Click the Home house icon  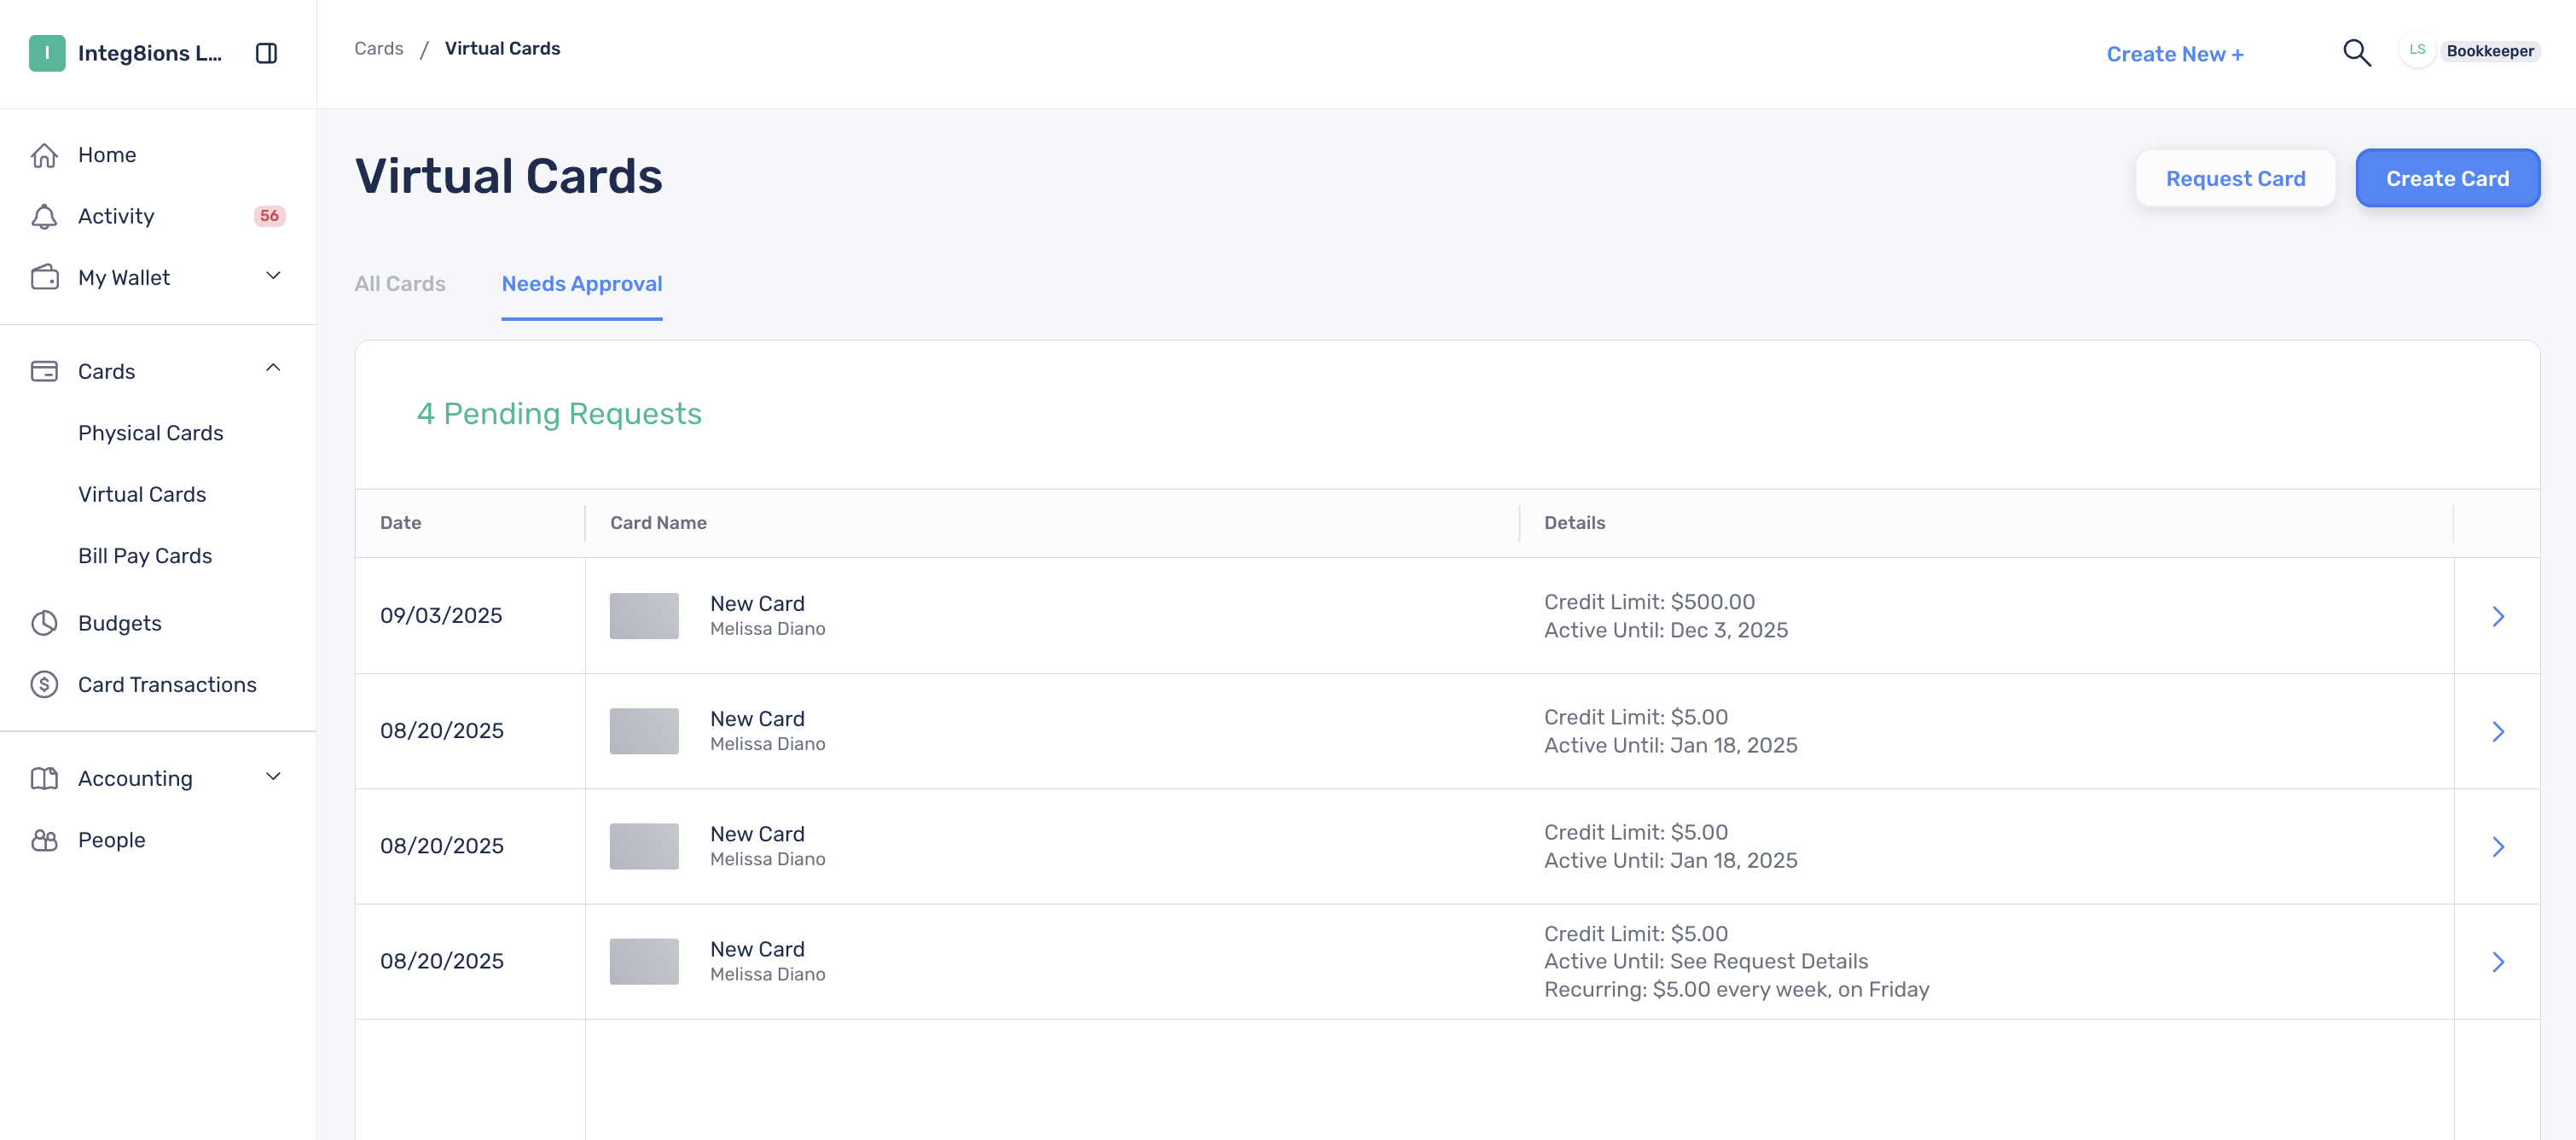[44, 155]
